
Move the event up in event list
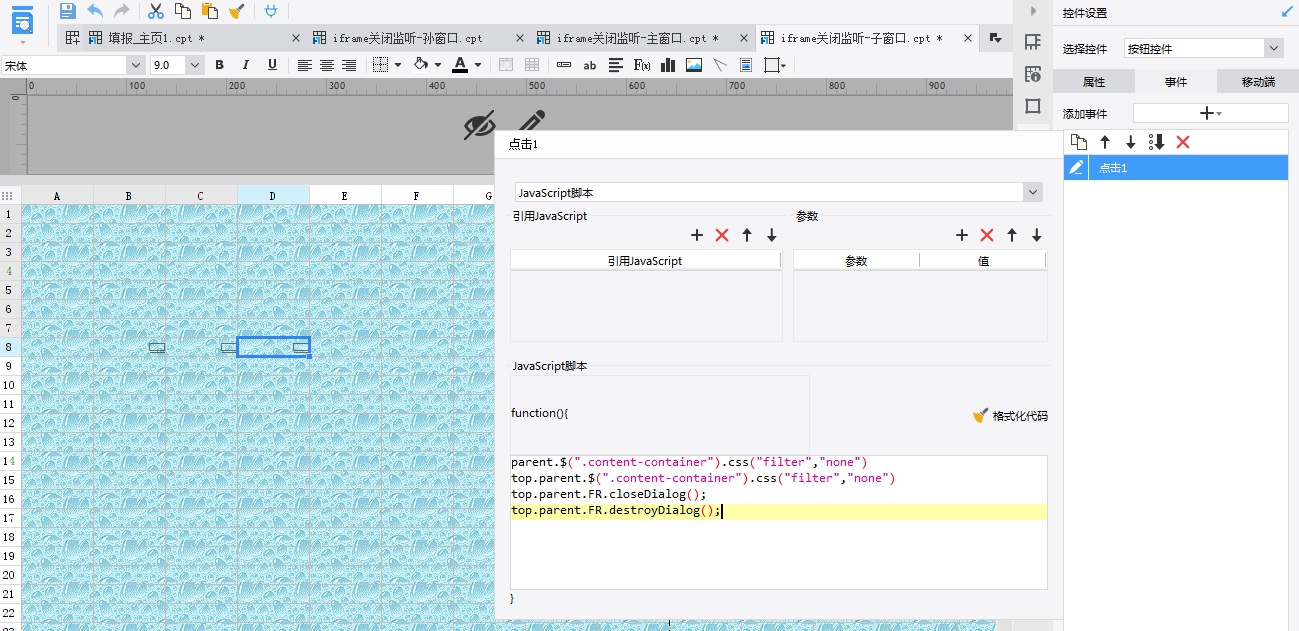[x=1105, y=142]
